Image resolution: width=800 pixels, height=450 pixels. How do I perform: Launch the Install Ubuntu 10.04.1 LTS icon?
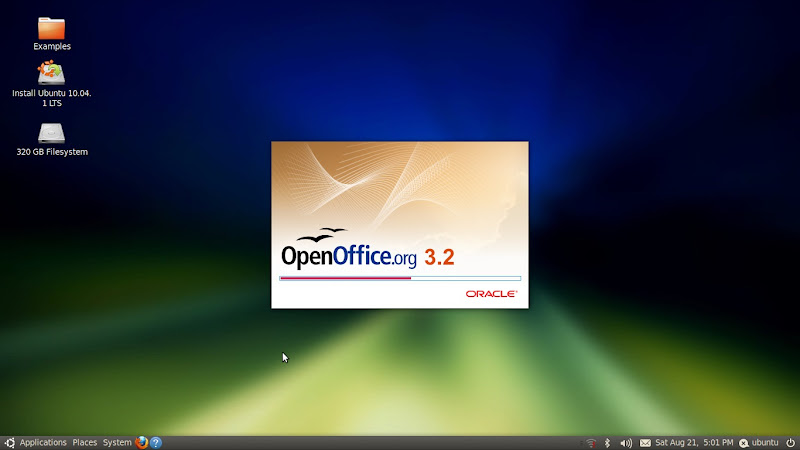pos(51,72)
